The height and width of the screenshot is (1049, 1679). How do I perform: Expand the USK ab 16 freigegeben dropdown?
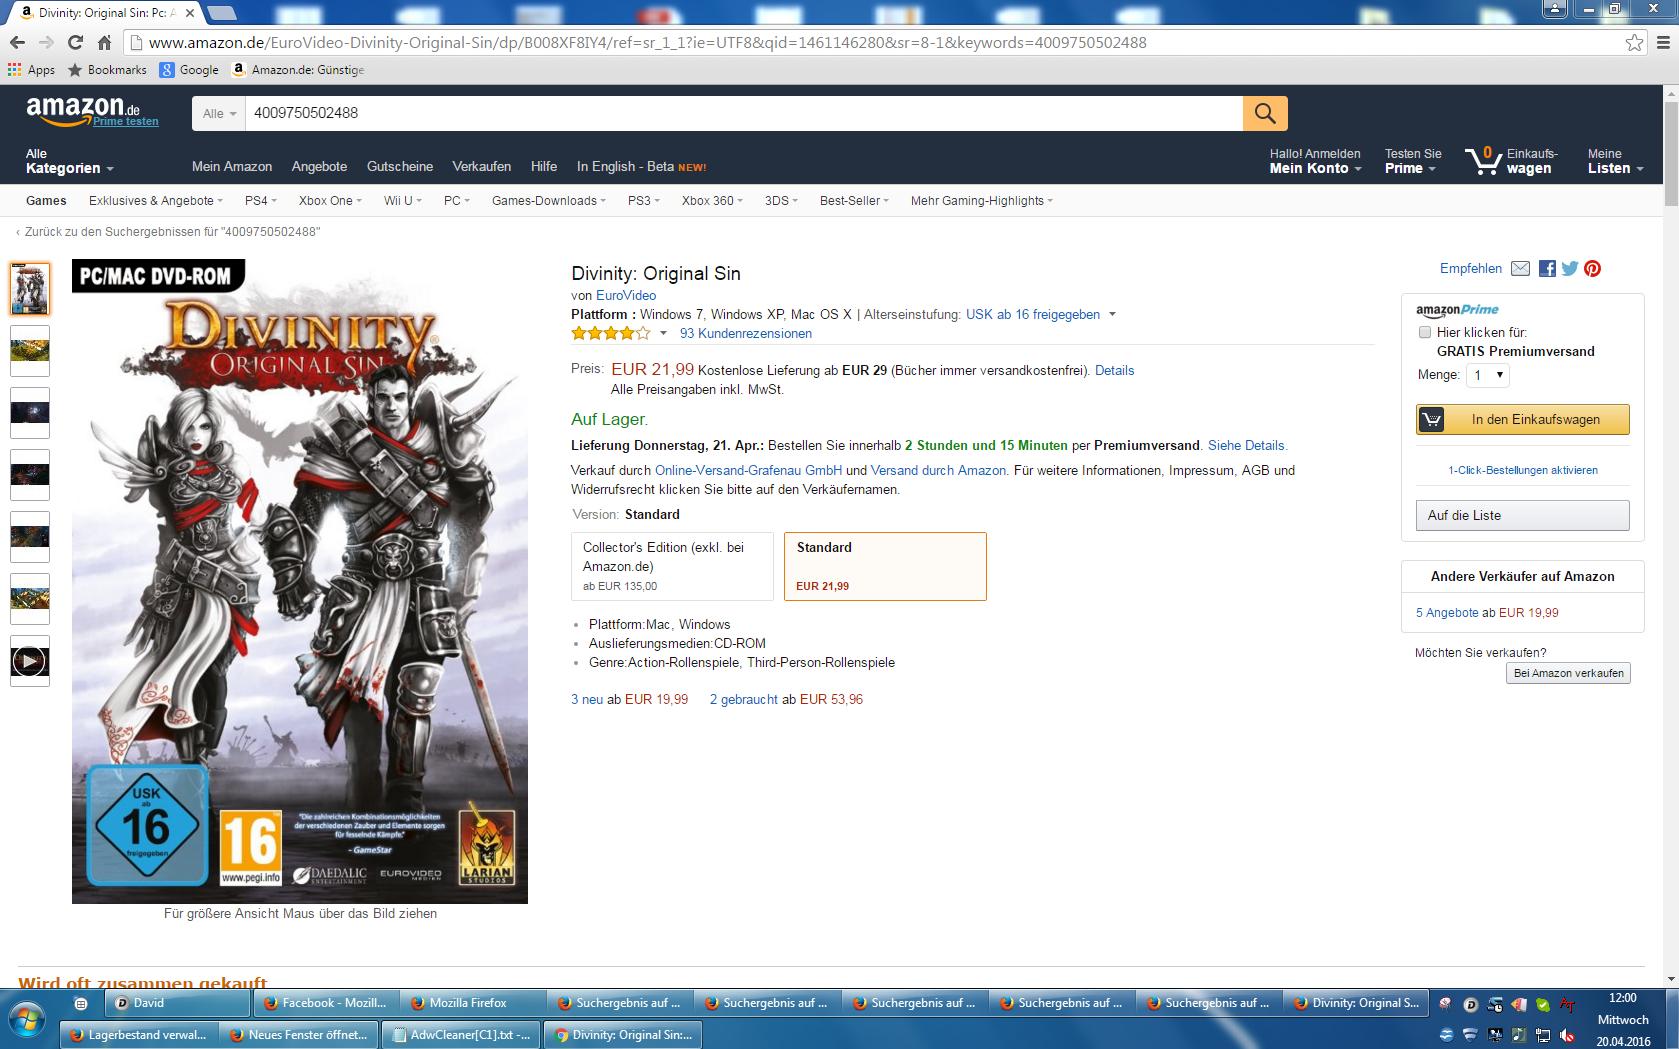[1112, 314]
